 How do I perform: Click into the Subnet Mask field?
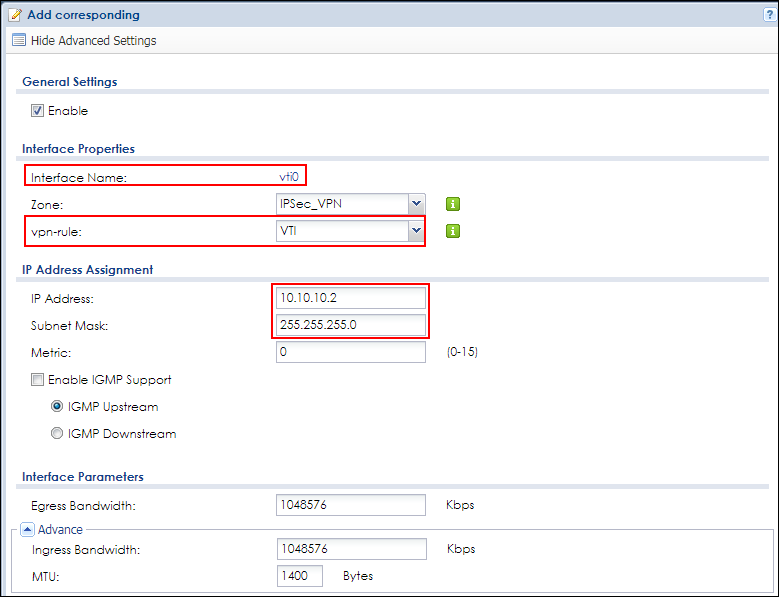(350, 325)
